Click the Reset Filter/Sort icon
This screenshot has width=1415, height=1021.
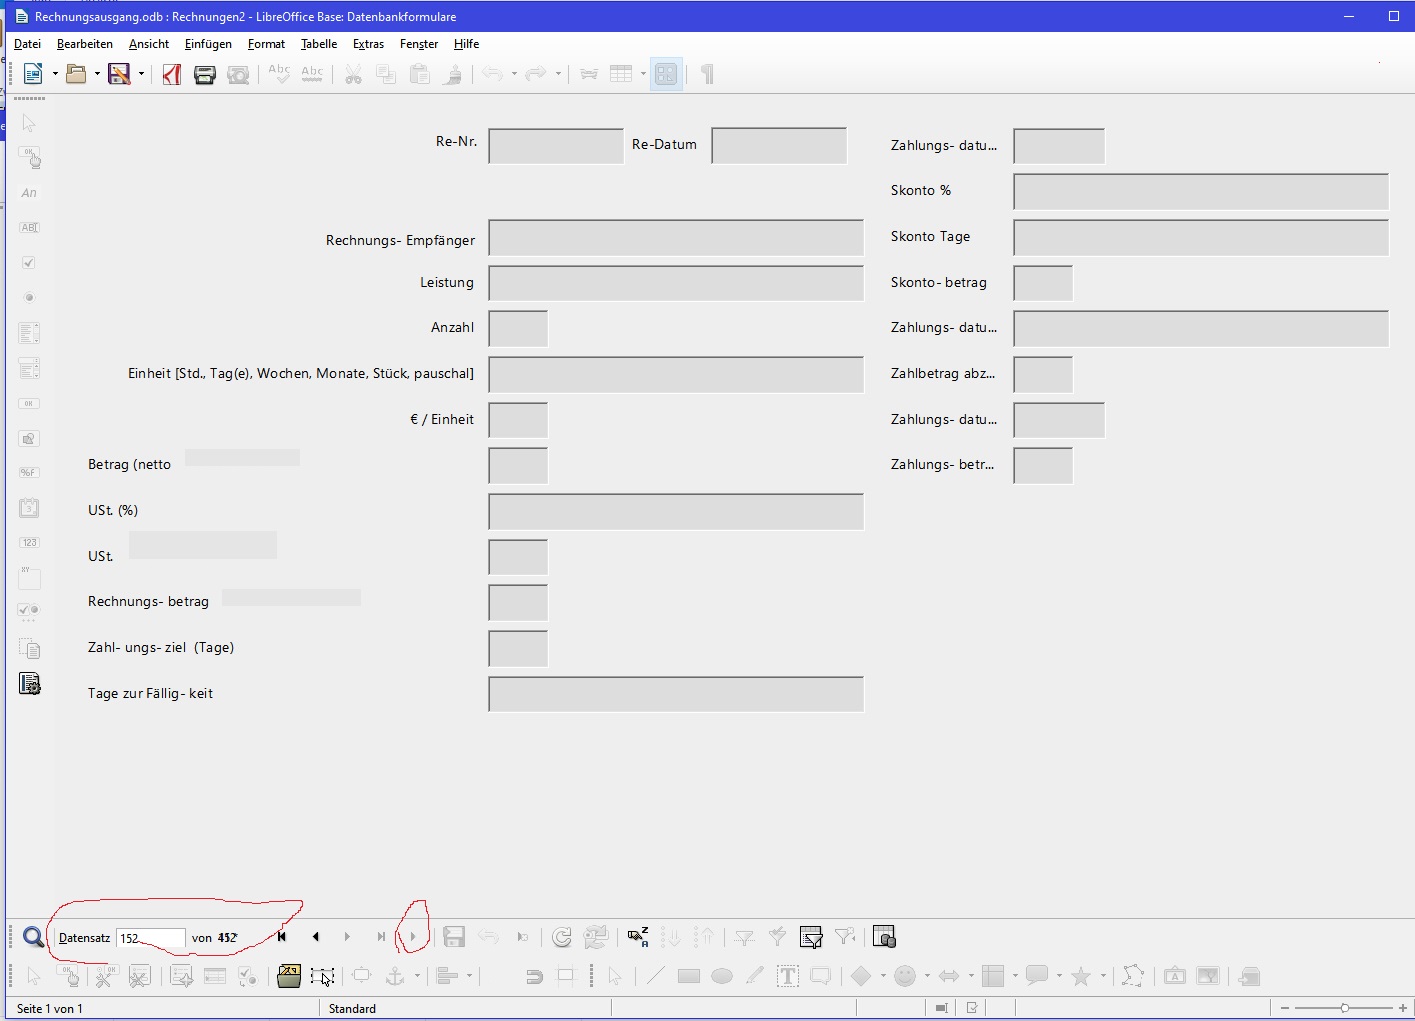(846, 937)
